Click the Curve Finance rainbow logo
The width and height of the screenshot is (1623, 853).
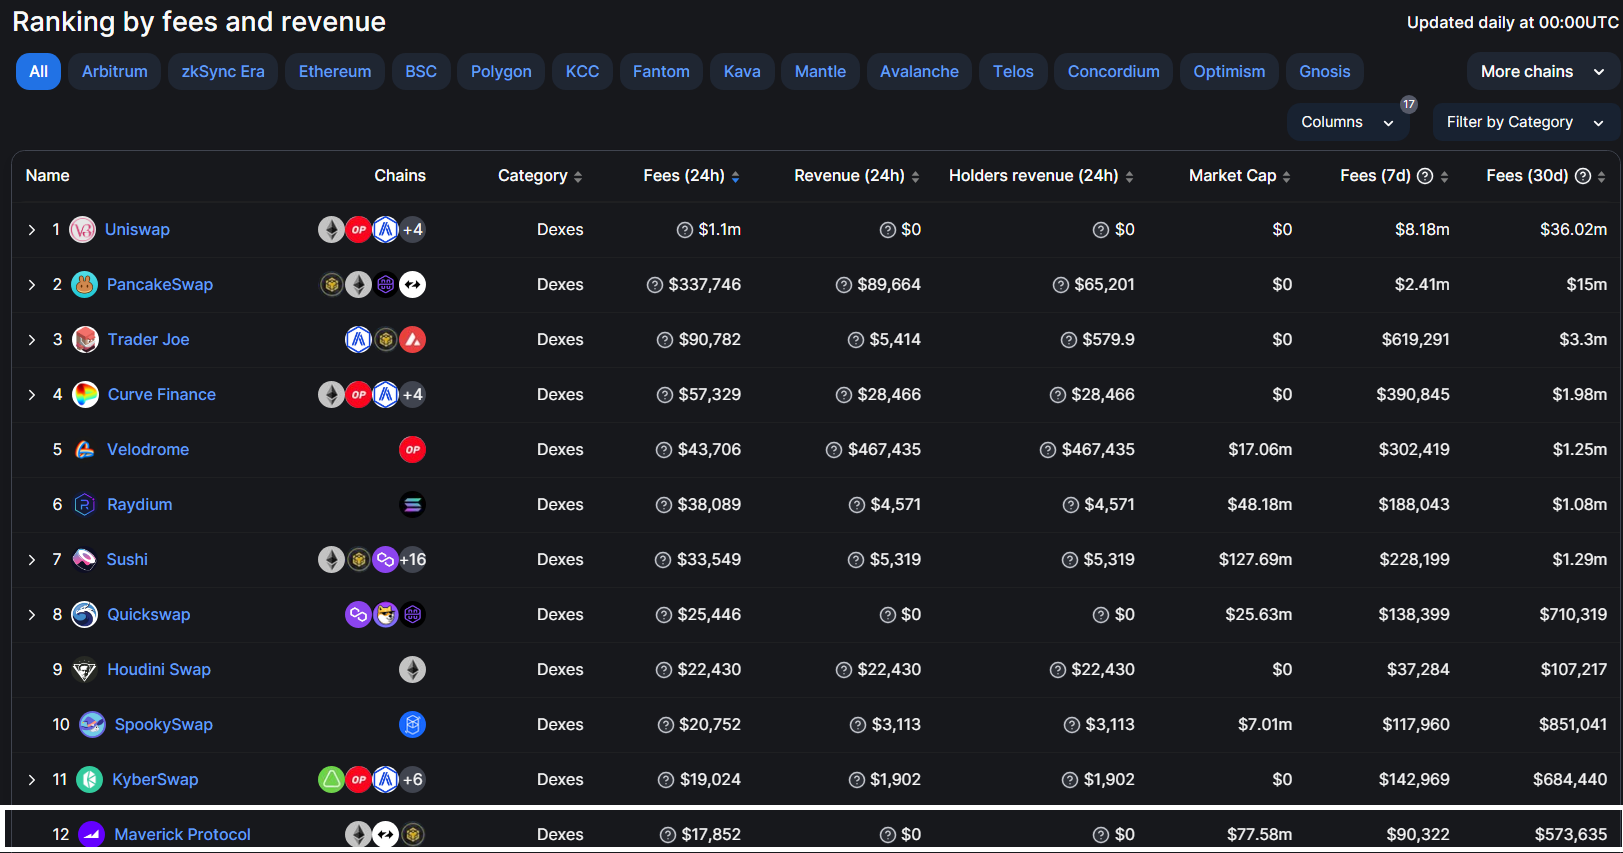pyautogui.click(x=86, y=395)
